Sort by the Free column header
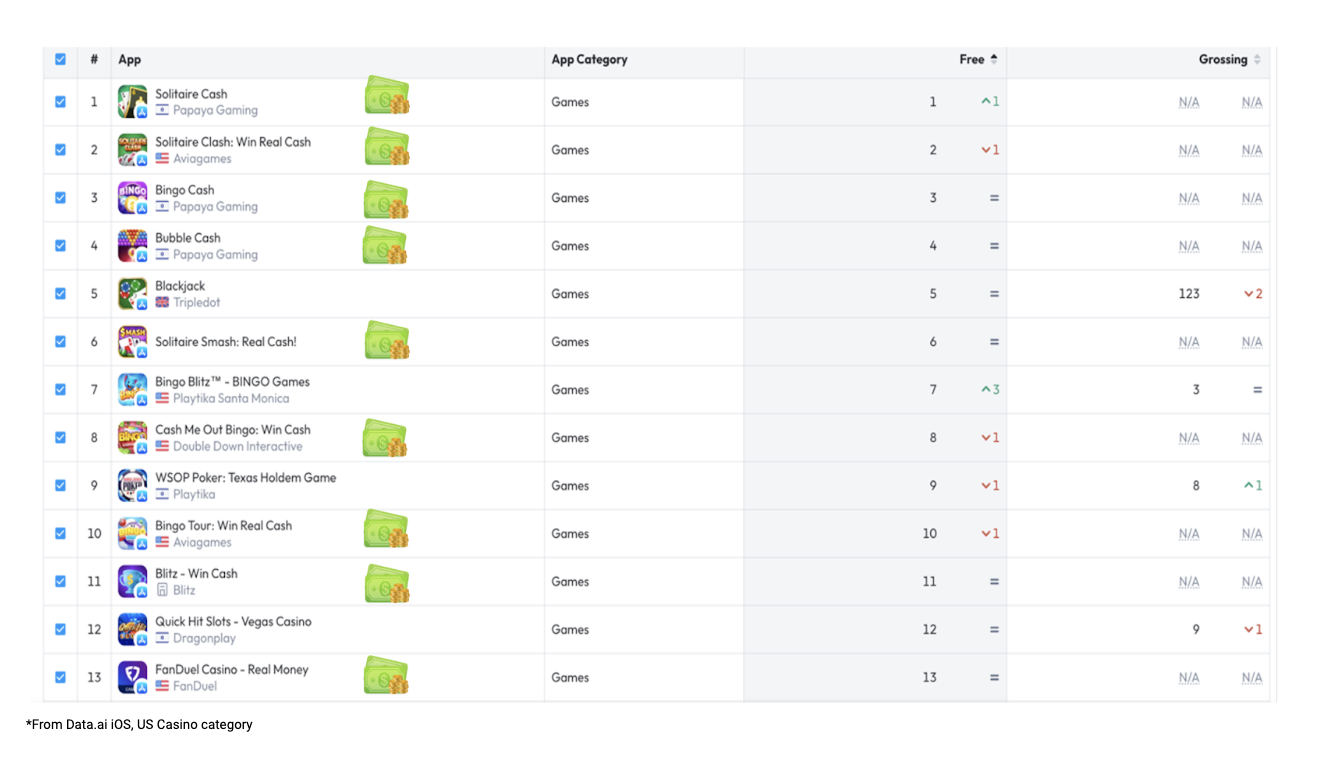 pyautogui.click(x=978, y=60)
